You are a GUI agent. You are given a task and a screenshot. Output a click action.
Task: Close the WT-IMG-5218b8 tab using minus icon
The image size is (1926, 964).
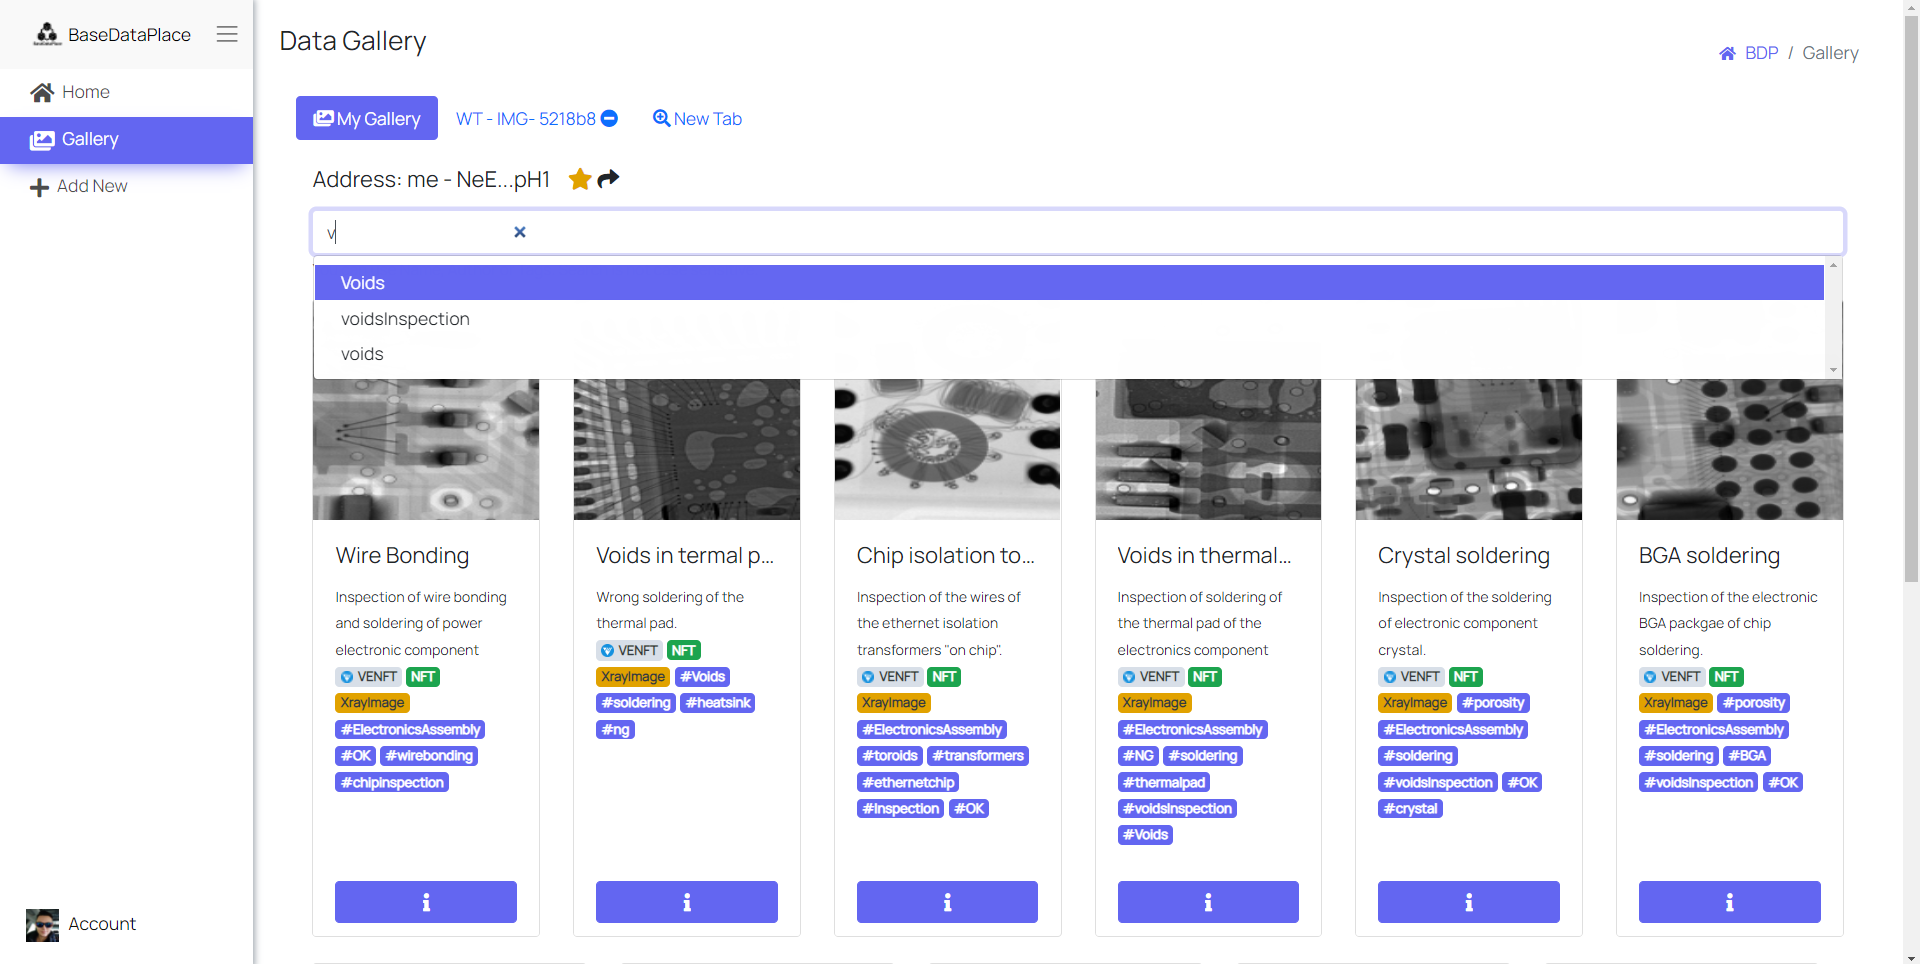[609, 119]
